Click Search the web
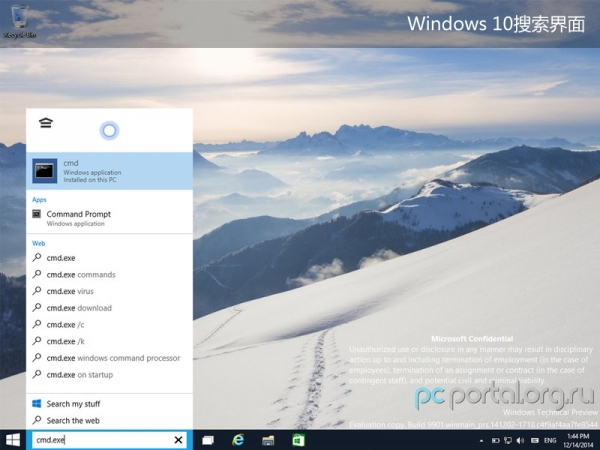600x450 pixels. pos(109,421)
